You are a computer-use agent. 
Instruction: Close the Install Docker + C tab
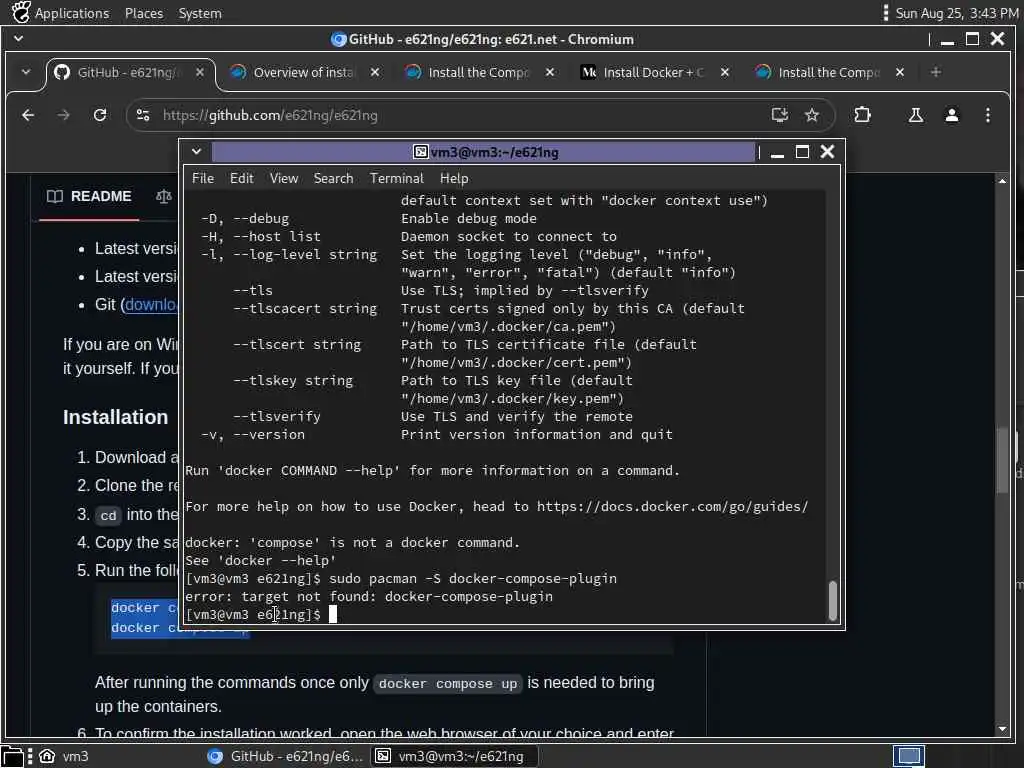click(x=725, y=72)
